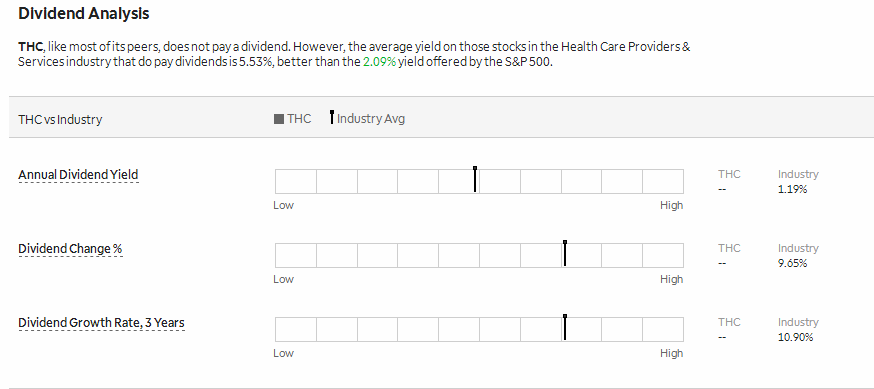874x389 pixels.
Task: Click the Dividend Growth Rate industry marker
Action: click(x=565, y=328)
